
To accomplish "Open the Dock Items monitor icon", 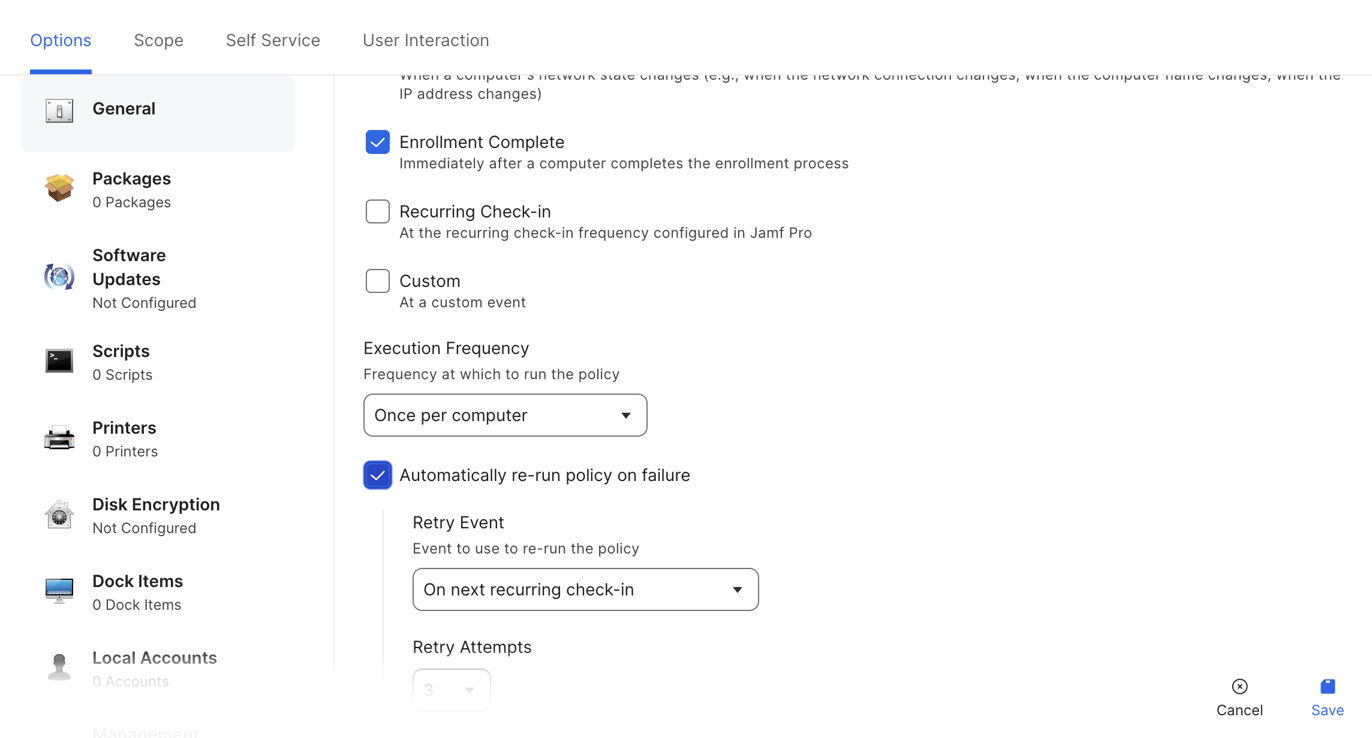I will pyautogui.click(x=59, y=591).
